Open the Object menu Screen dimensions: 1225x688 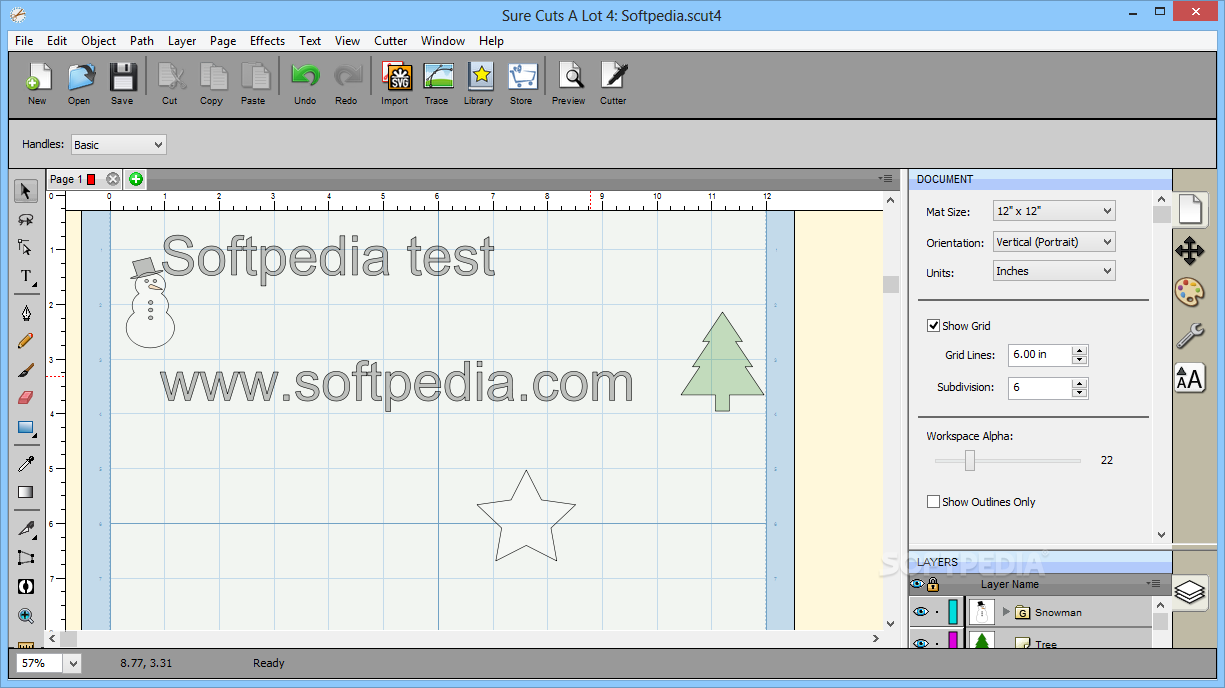click(99, 41)
